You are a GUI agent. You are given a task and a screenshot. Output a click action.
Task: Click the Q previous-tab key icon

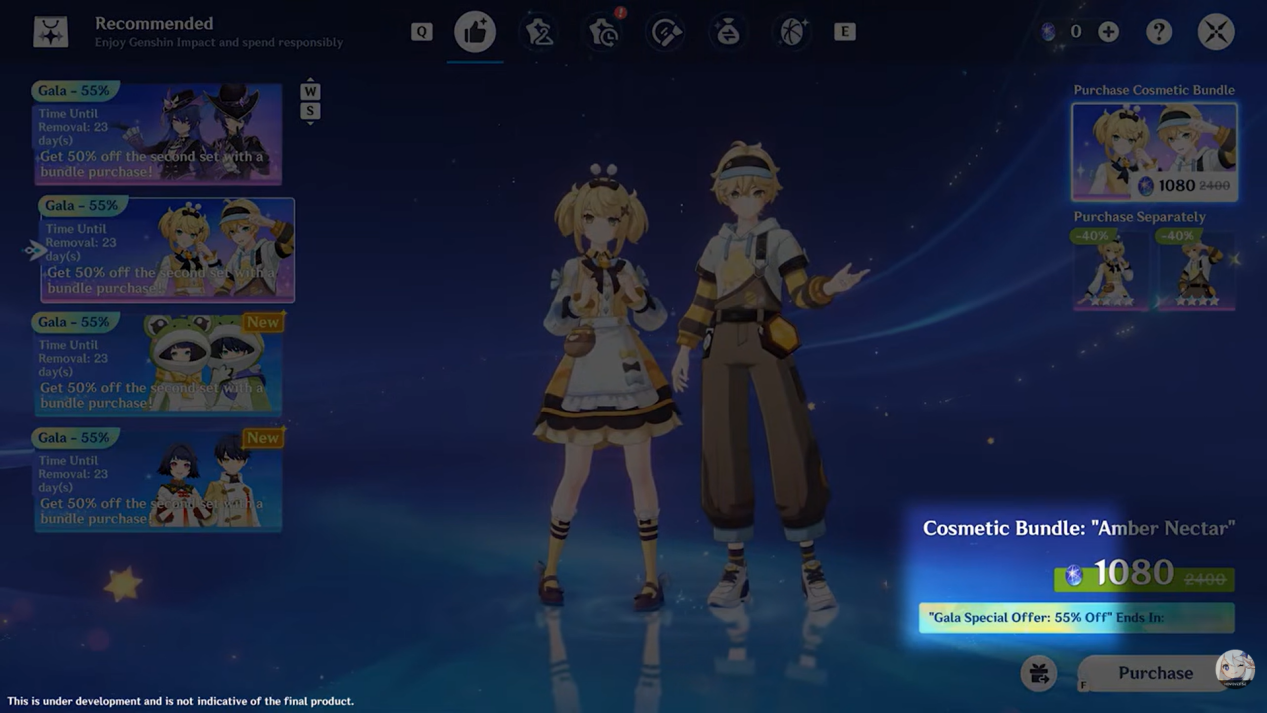pyautogui.click(x=422, y=32)
